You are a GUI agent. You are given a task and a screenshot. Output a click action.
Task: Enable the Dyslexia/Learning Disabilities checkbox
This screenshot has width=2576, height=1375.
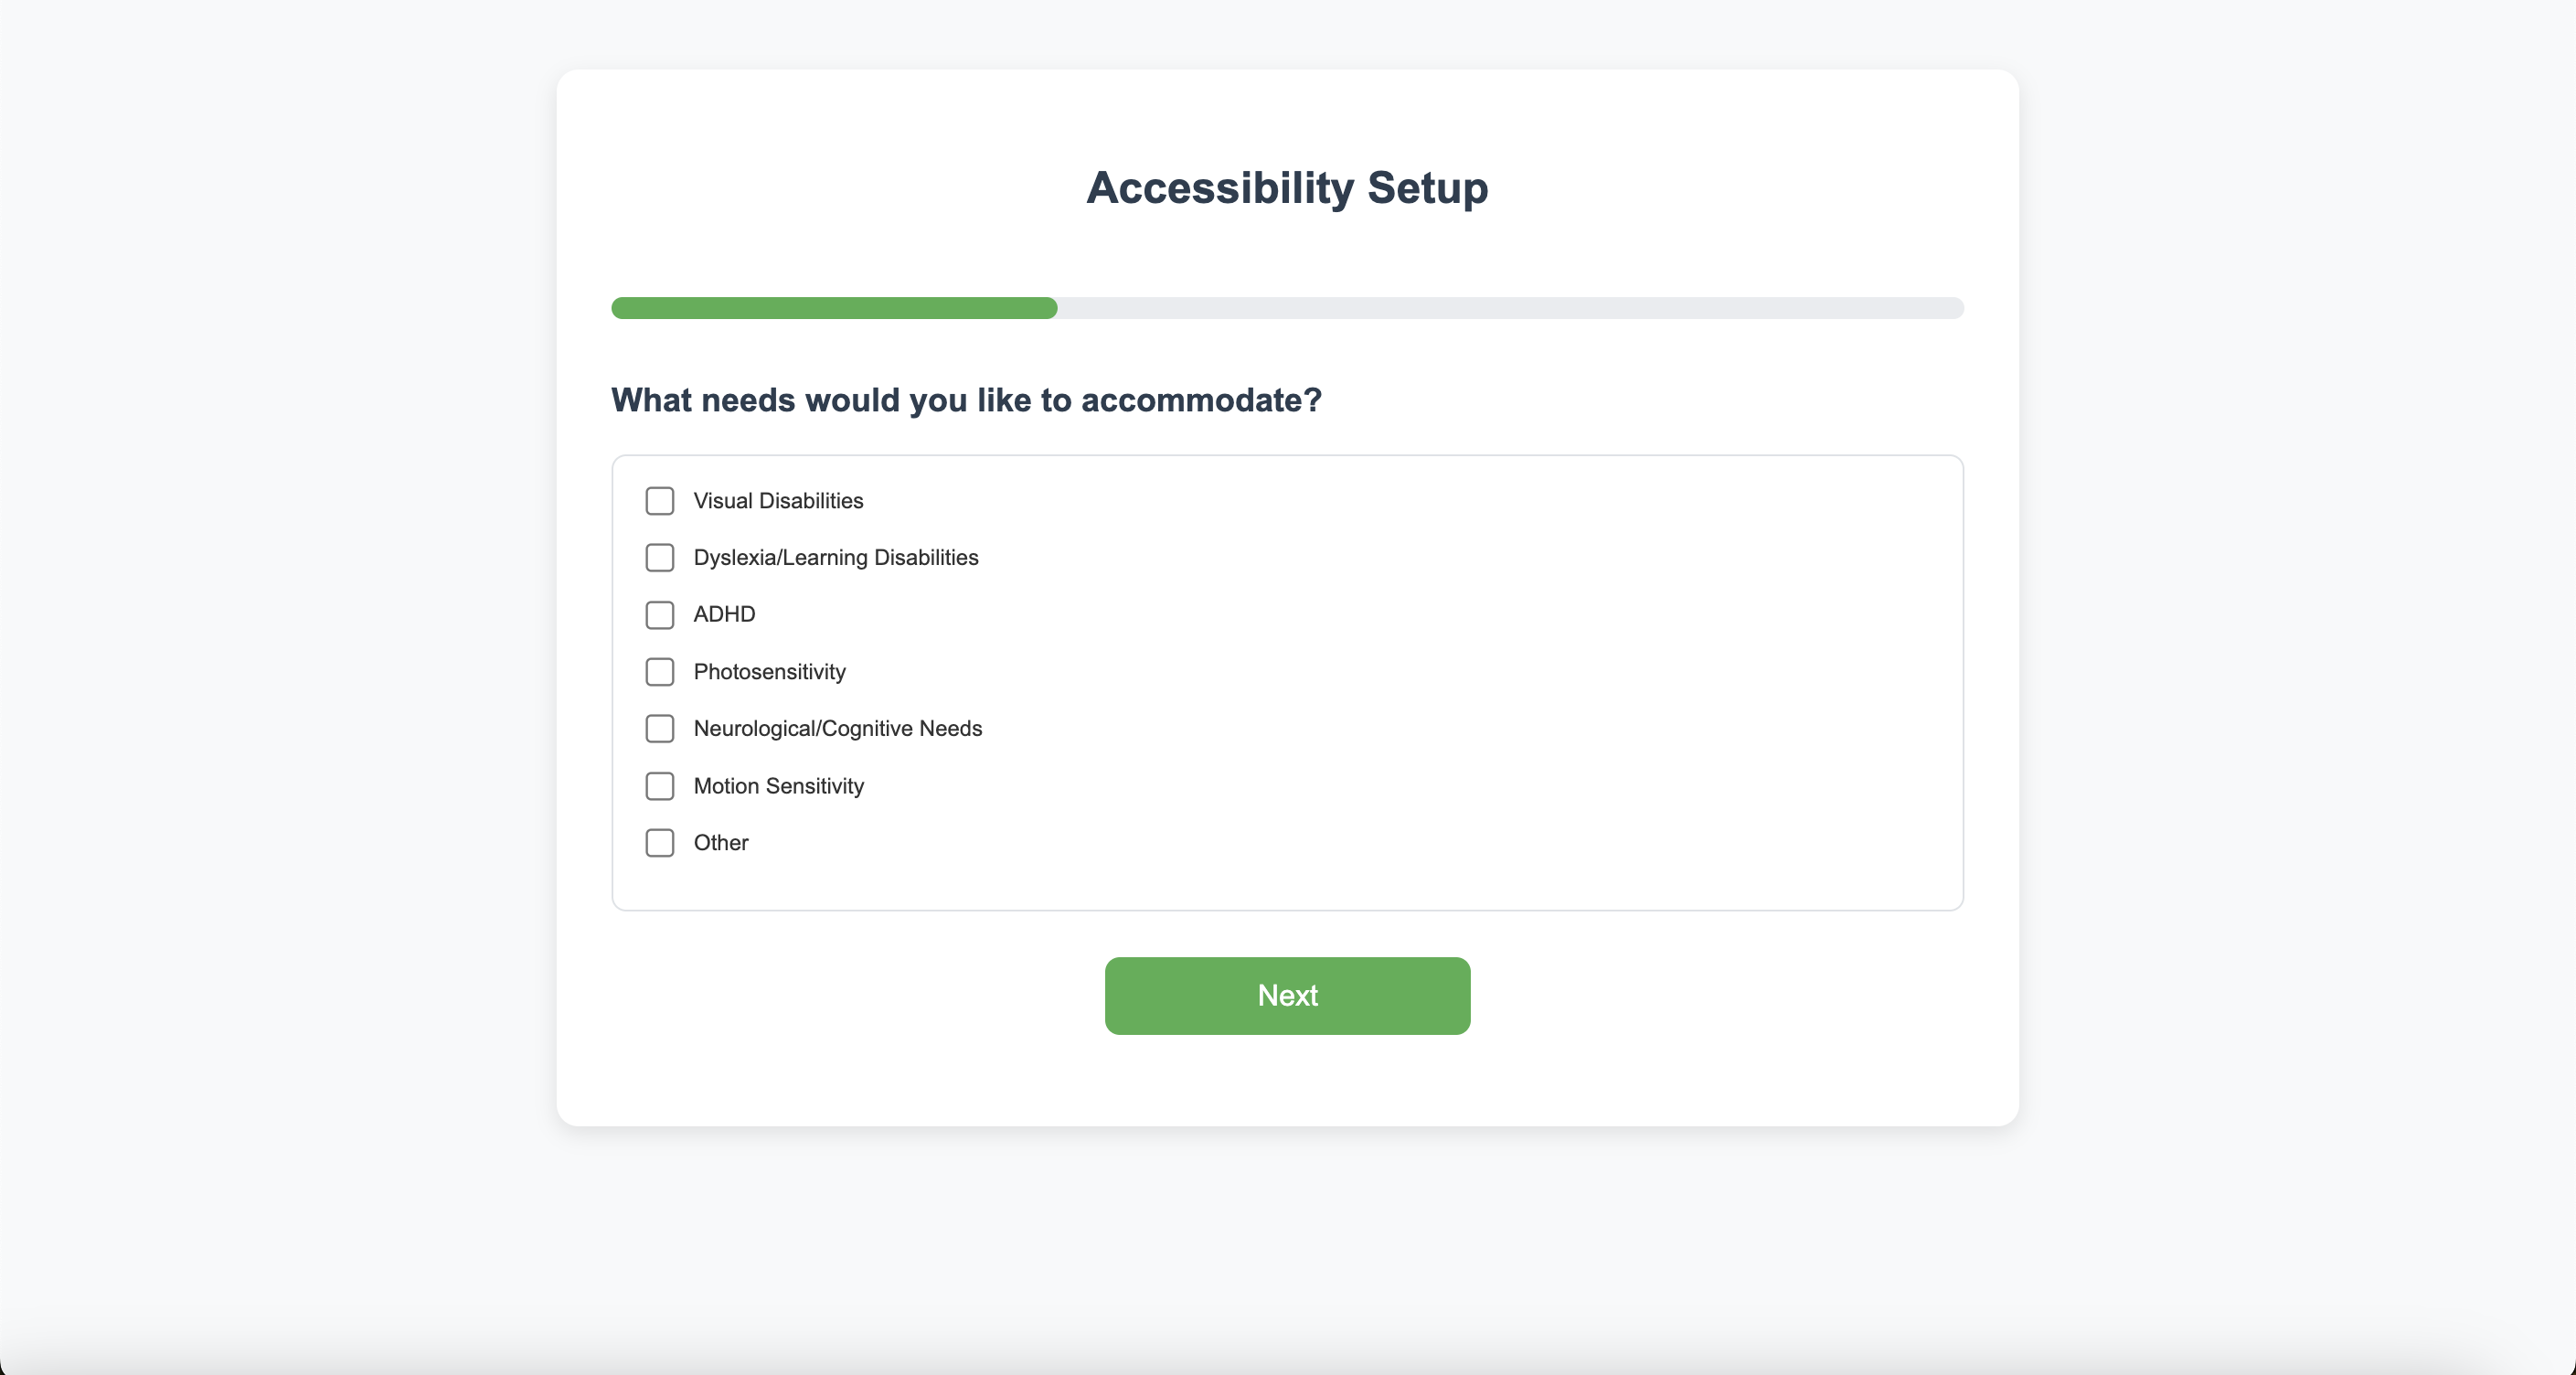[x=659, y=557]
